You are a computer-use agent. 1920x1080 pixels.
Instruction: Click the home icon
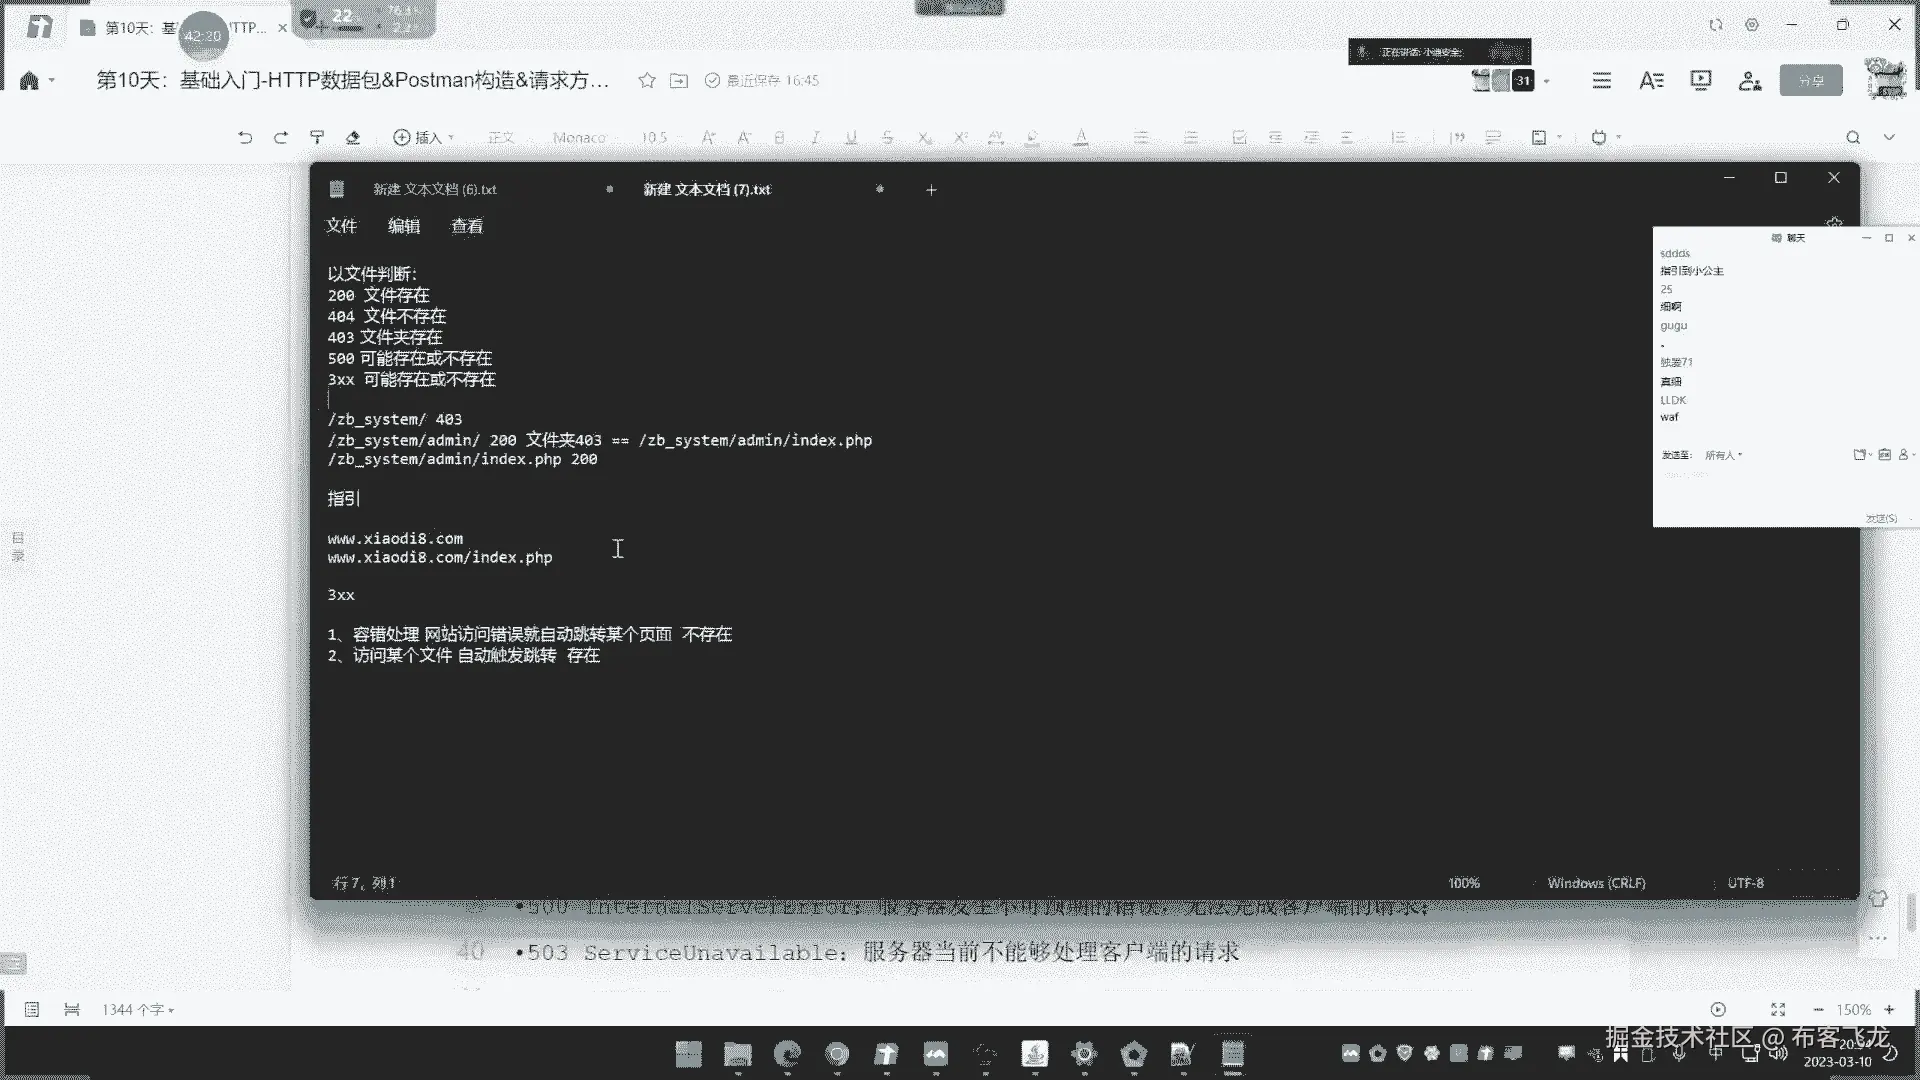pos(29,81)
